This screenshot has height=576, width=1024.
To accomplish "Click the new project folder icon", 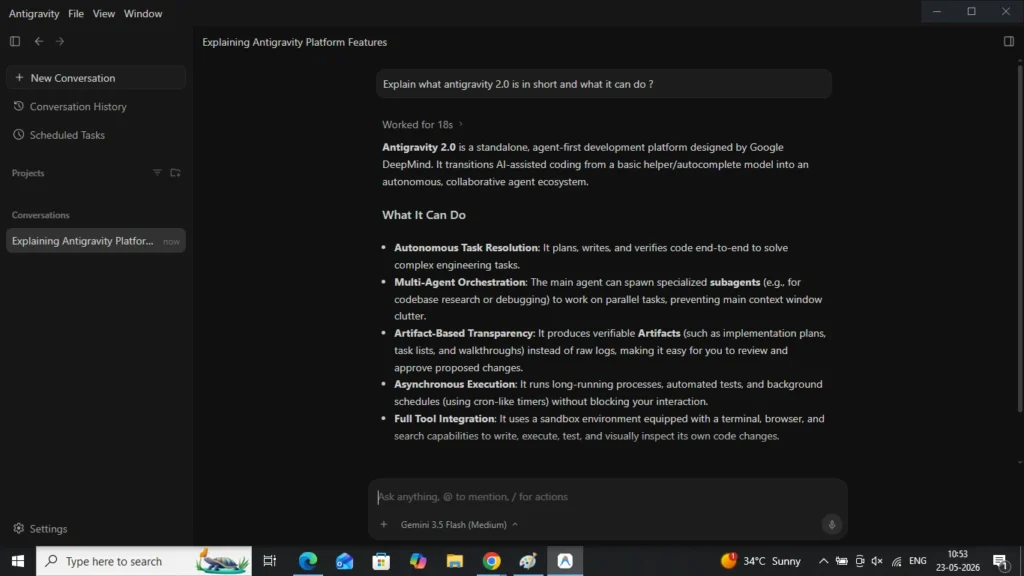I will (x=176, y=173).
